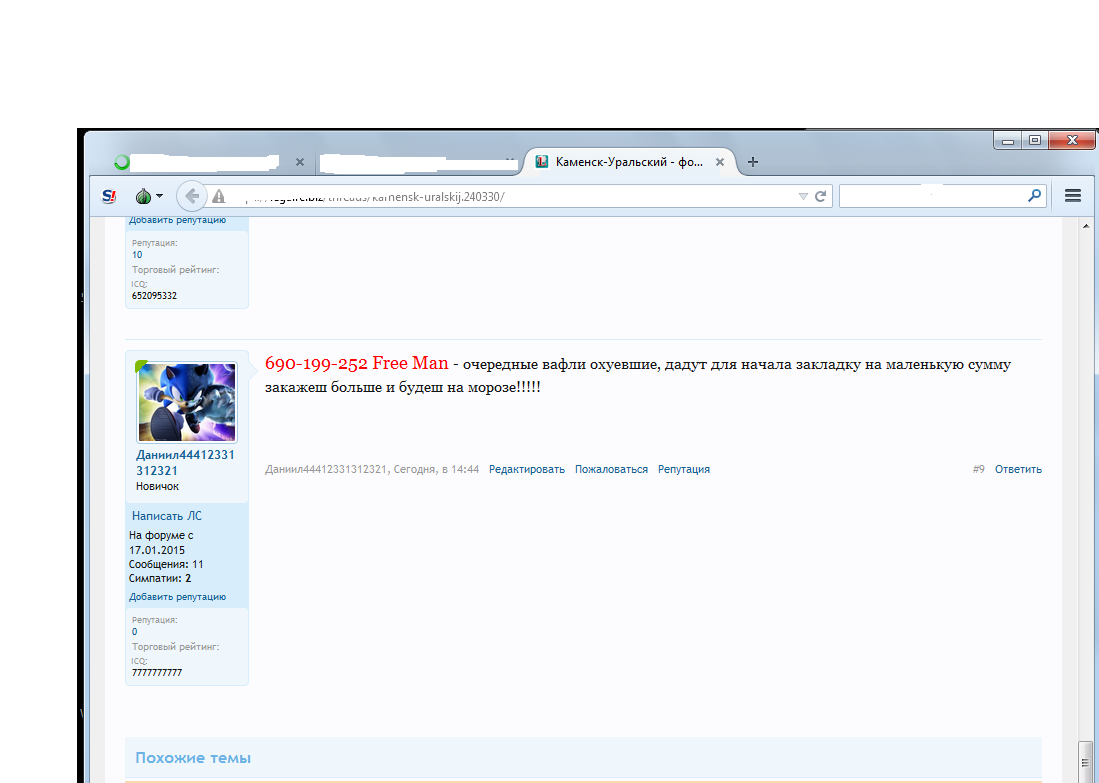Open post permalink #9
1099x783 pixels.
point(978,469)
